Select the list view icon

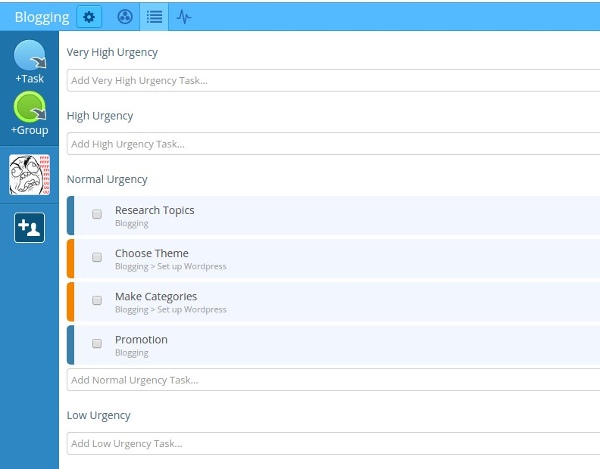pos(154,17)
